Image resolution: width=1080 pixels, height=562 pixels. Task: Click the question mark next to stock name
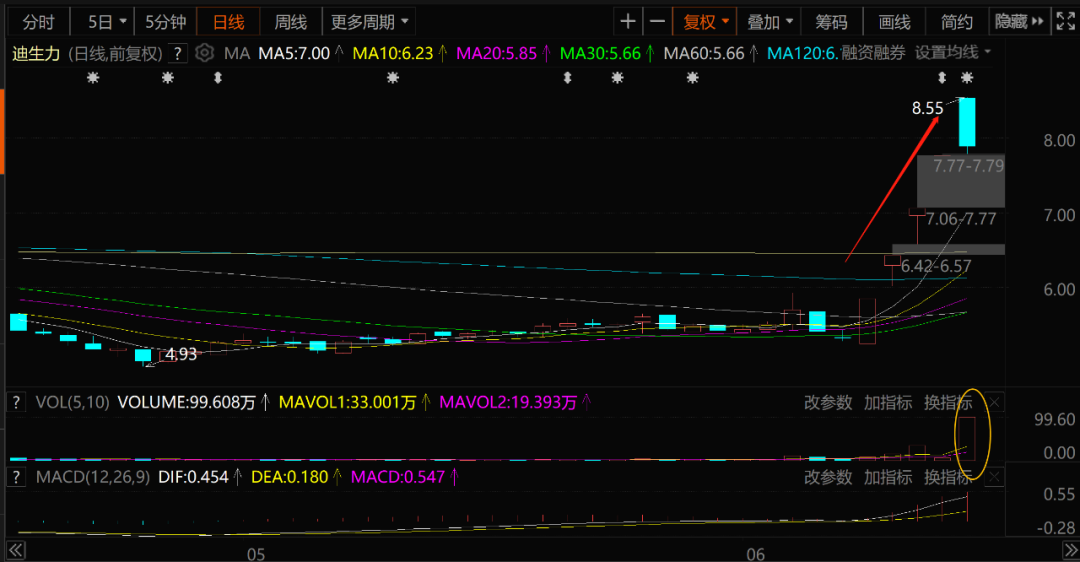[178, 53]
